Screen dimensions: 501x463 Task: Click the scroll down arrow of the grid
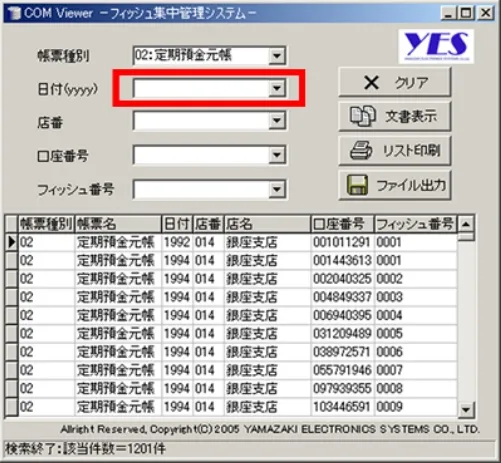coord(466,409)
